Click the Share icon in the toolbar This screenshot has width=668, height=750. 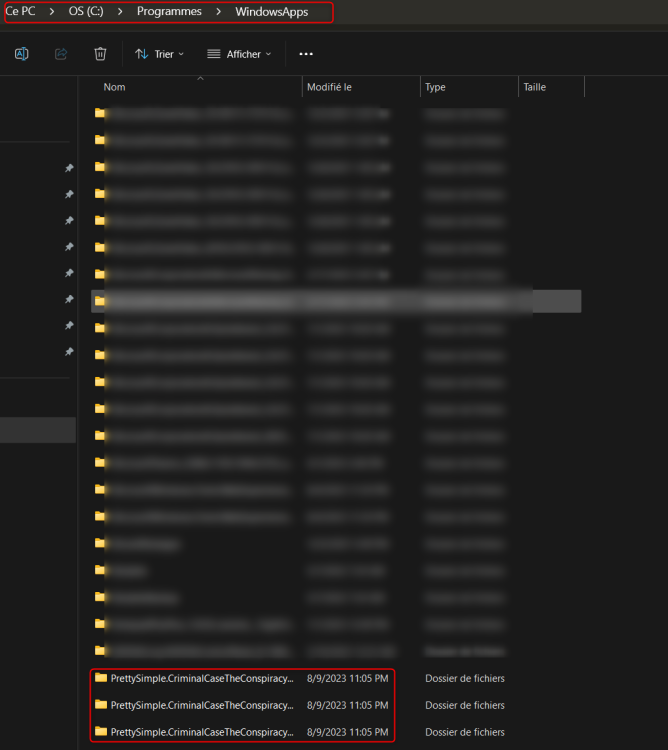click(x=61, y=54)
